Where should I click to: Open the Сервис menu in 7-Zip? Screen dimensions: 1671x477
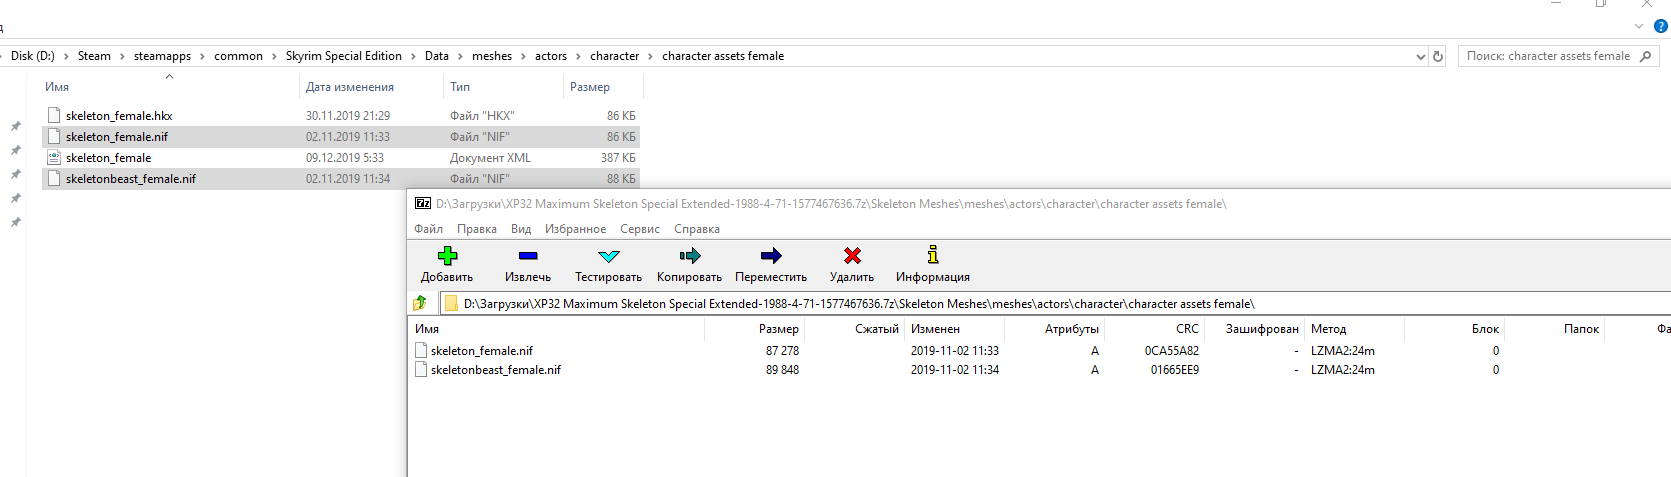(639, 229)
